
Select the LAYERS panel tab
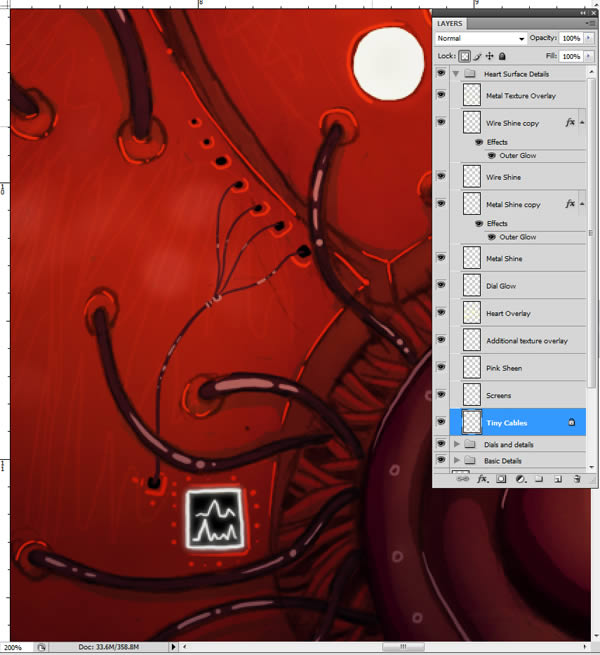[x=450, y=23]
